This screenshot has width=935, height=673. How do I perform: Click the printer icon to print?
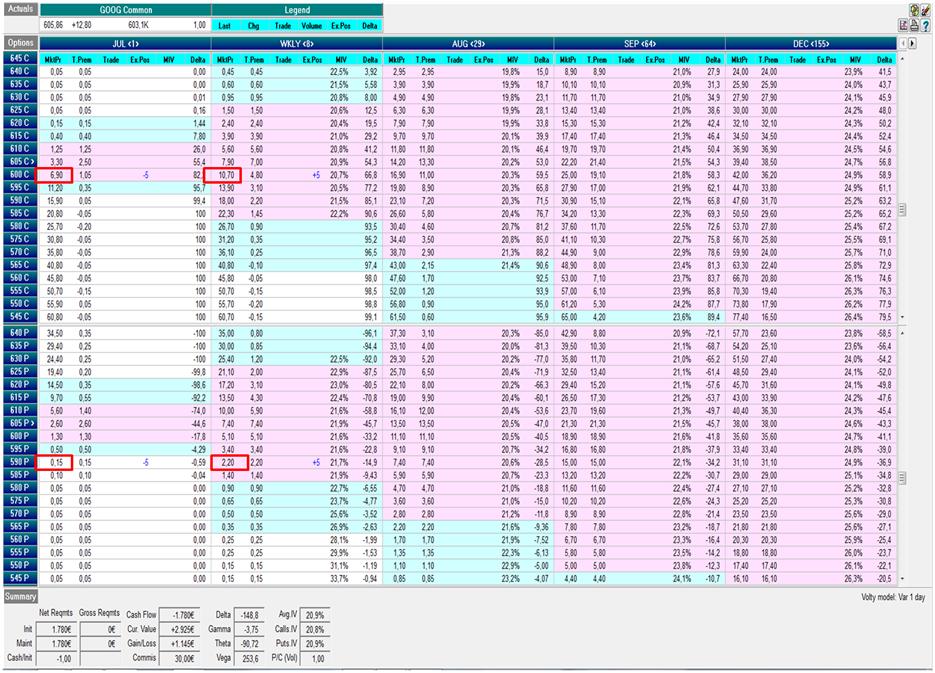(x=914, y=25)
